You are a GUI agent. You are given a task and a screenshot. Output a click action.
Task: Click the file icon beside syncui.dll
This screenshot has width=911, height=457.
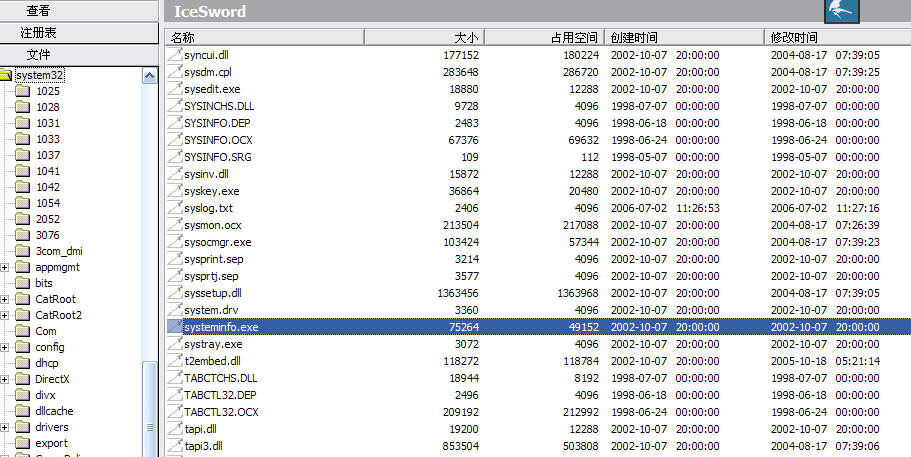point(175,55)
